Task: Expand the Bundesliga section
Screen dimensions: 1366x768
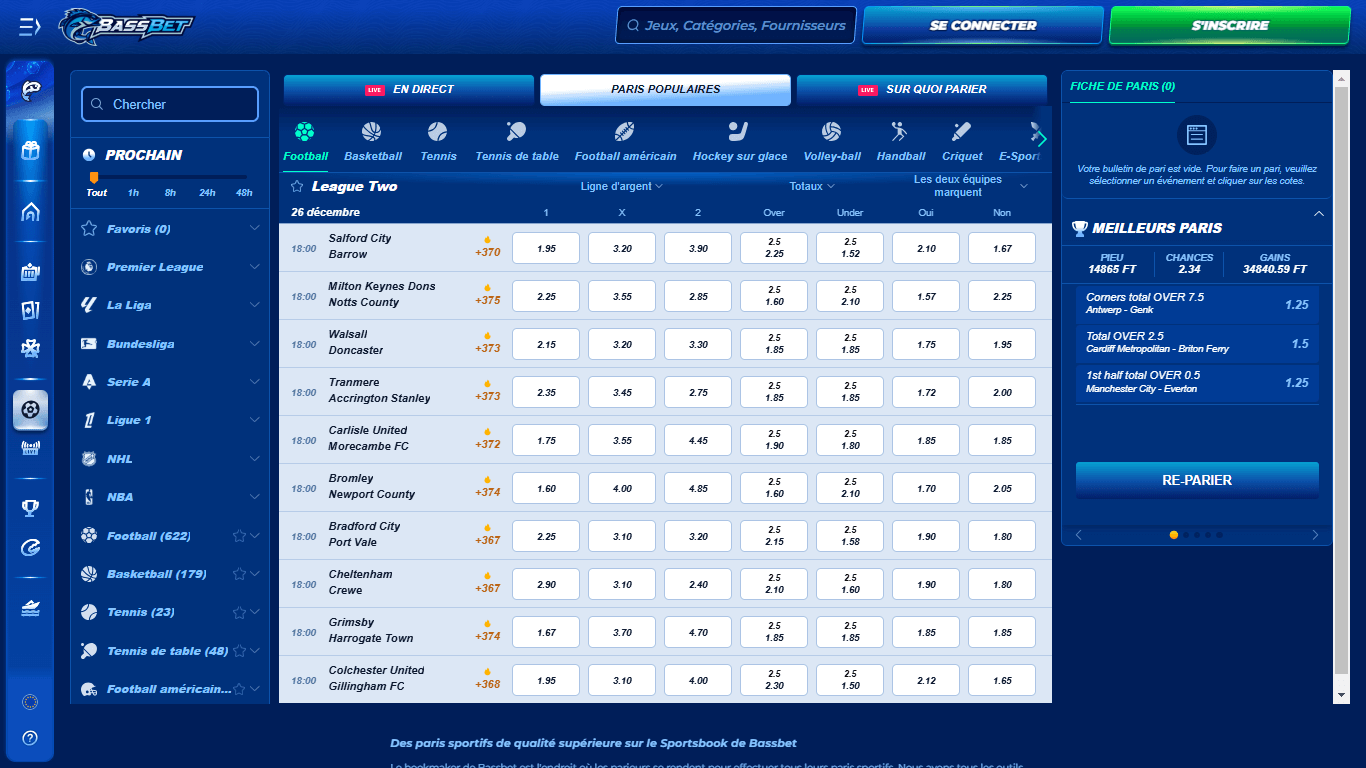Action: tap(170, 344)
